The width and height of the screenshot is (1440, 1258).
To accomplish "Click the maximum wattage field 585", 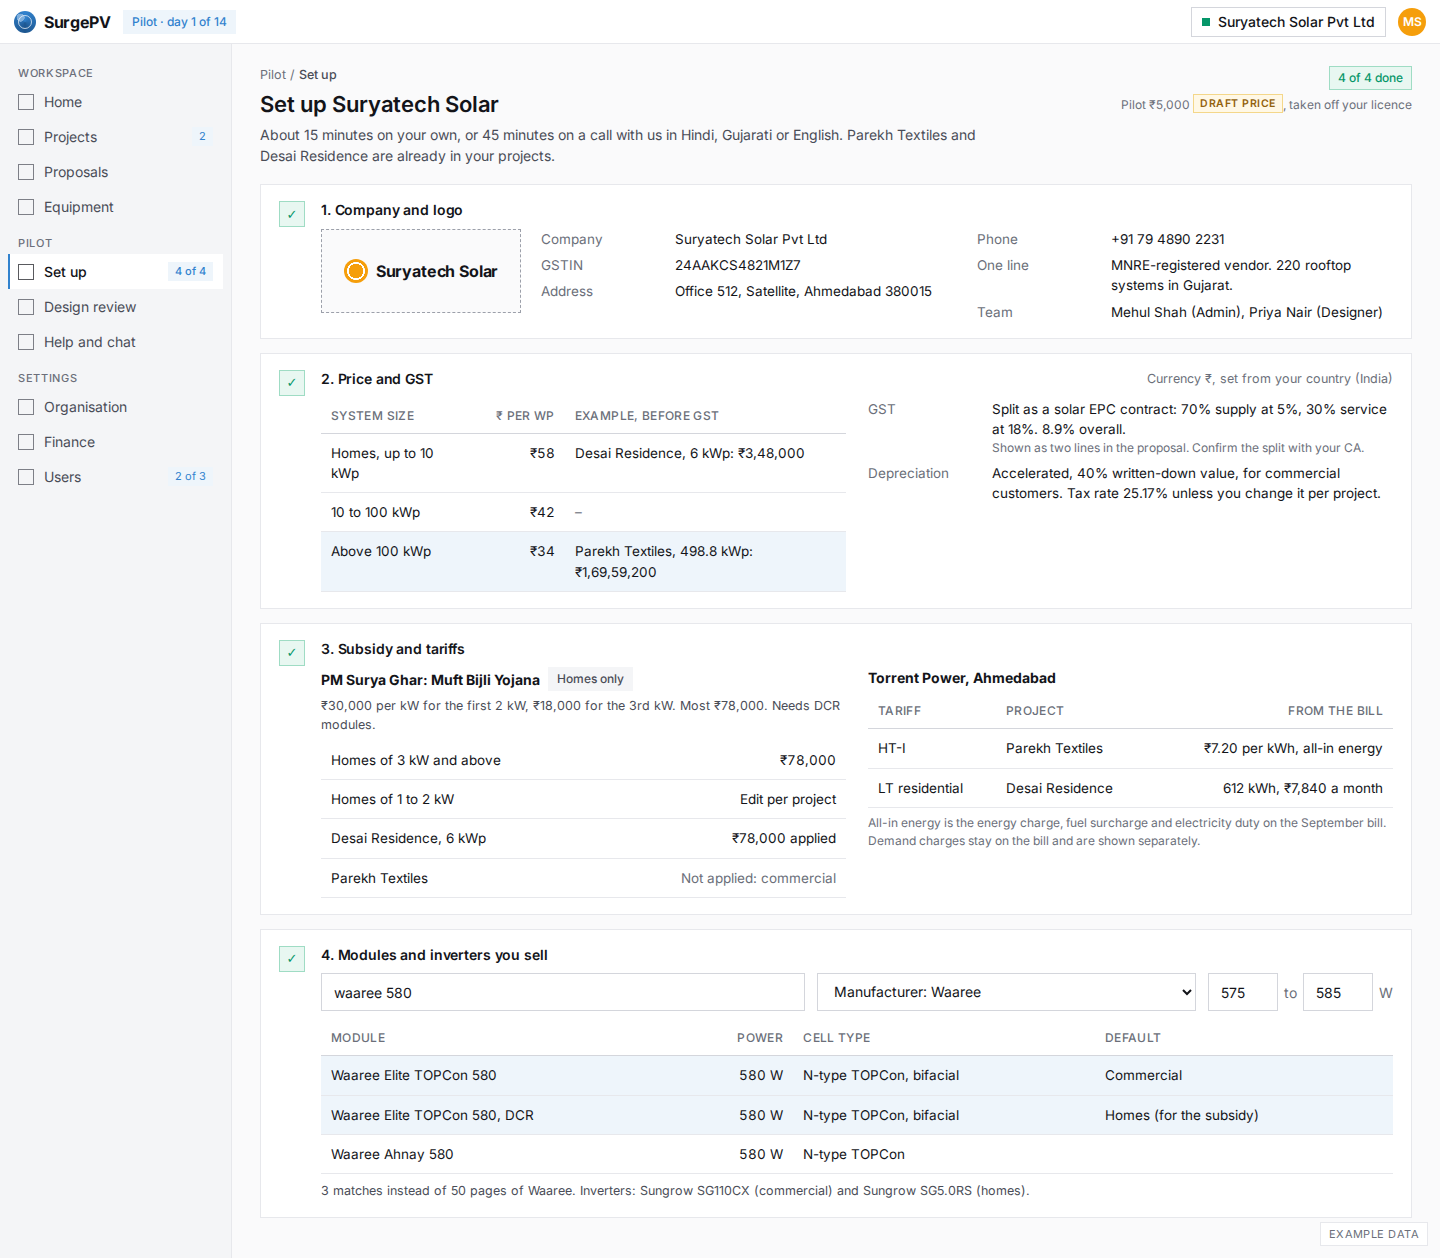I will point(1338,992).
